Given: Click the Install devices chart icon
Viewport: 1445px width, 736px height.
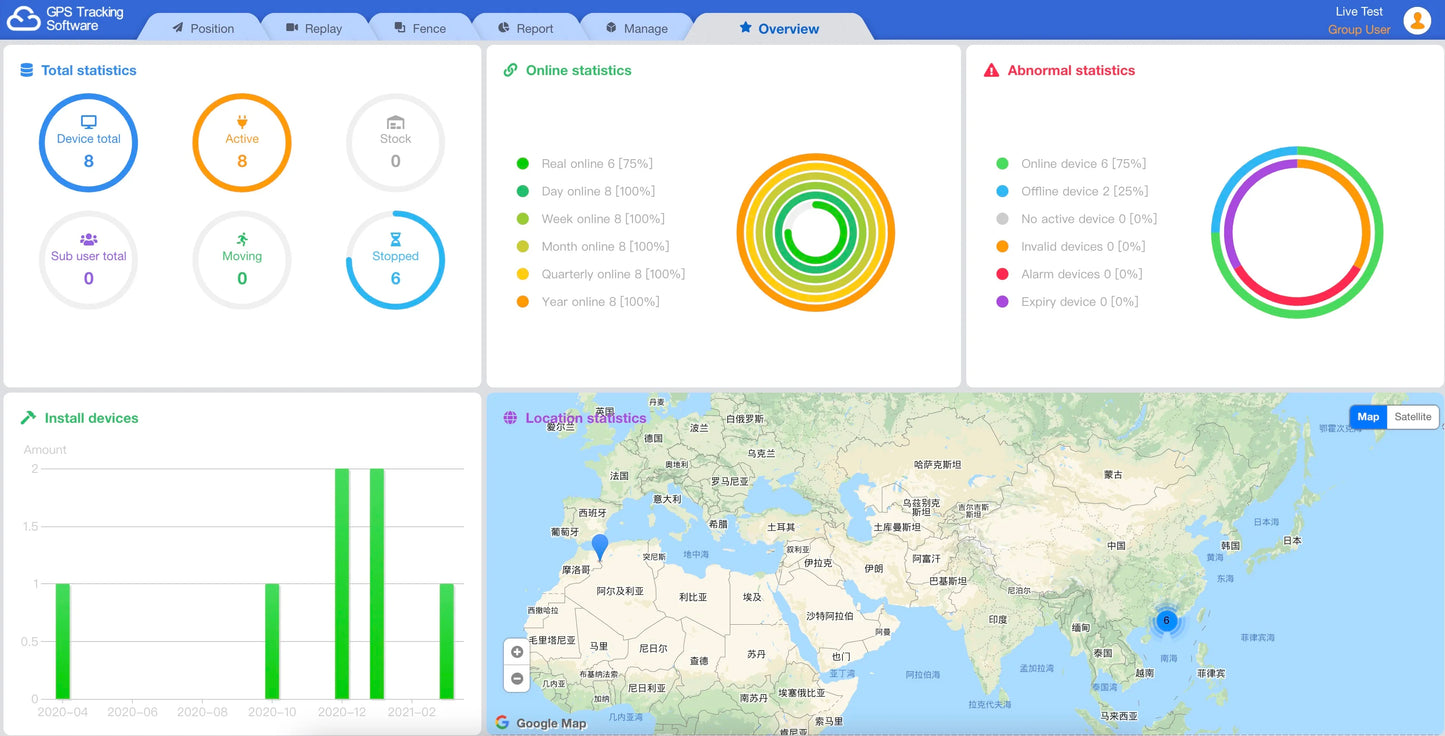Looking at the screenshot, I should pyautogui.click(x=27, y=418).
